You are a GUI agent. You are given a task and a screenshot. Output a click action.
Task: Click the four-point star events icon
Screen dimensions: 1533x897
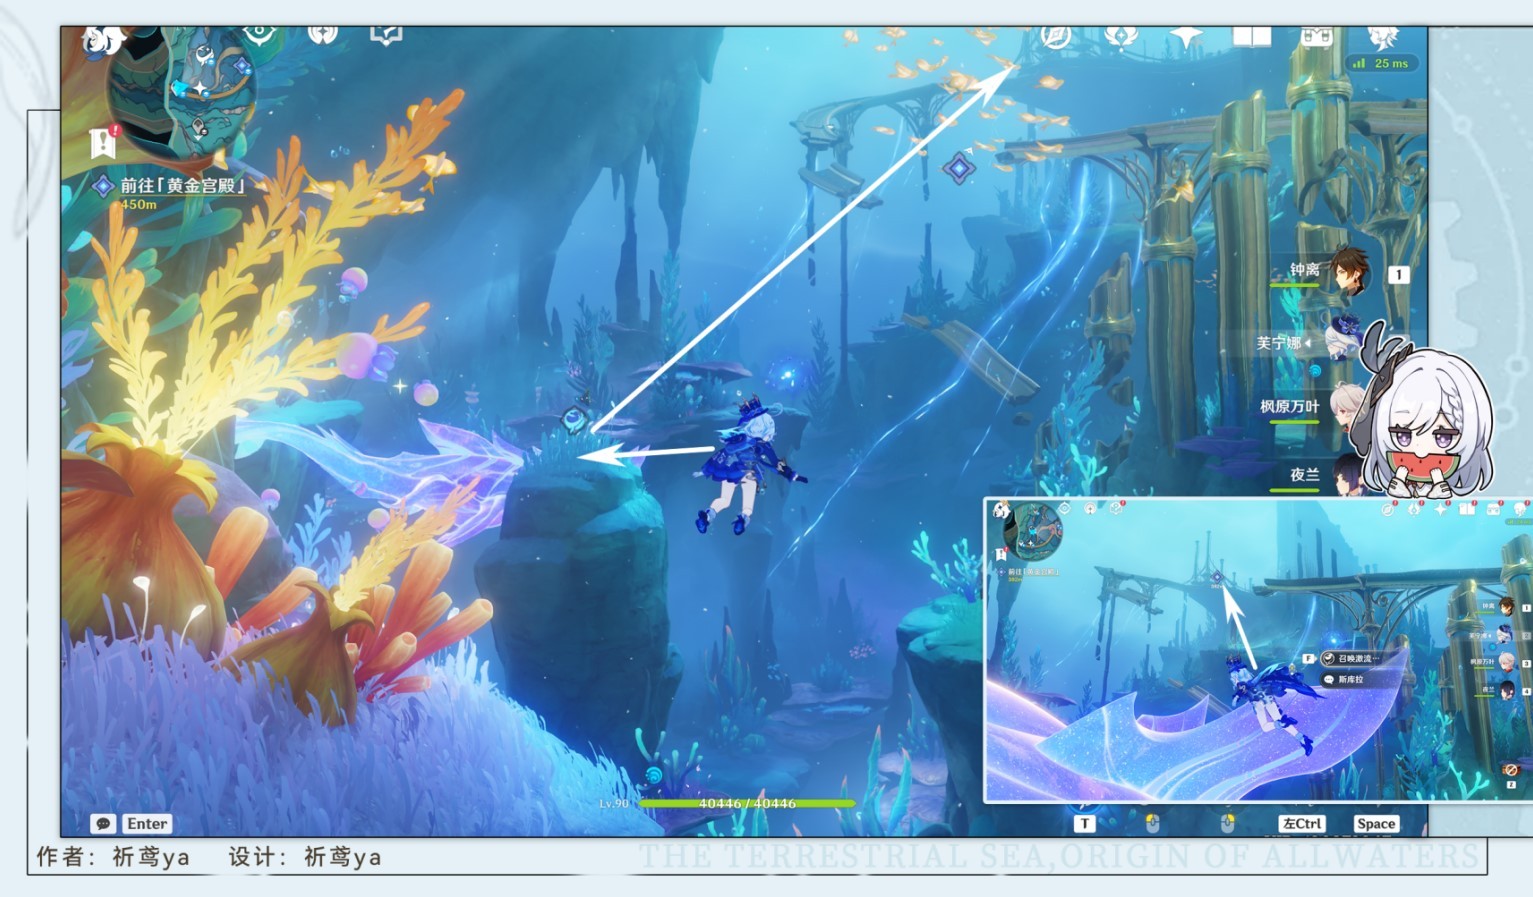[1186, 37]
